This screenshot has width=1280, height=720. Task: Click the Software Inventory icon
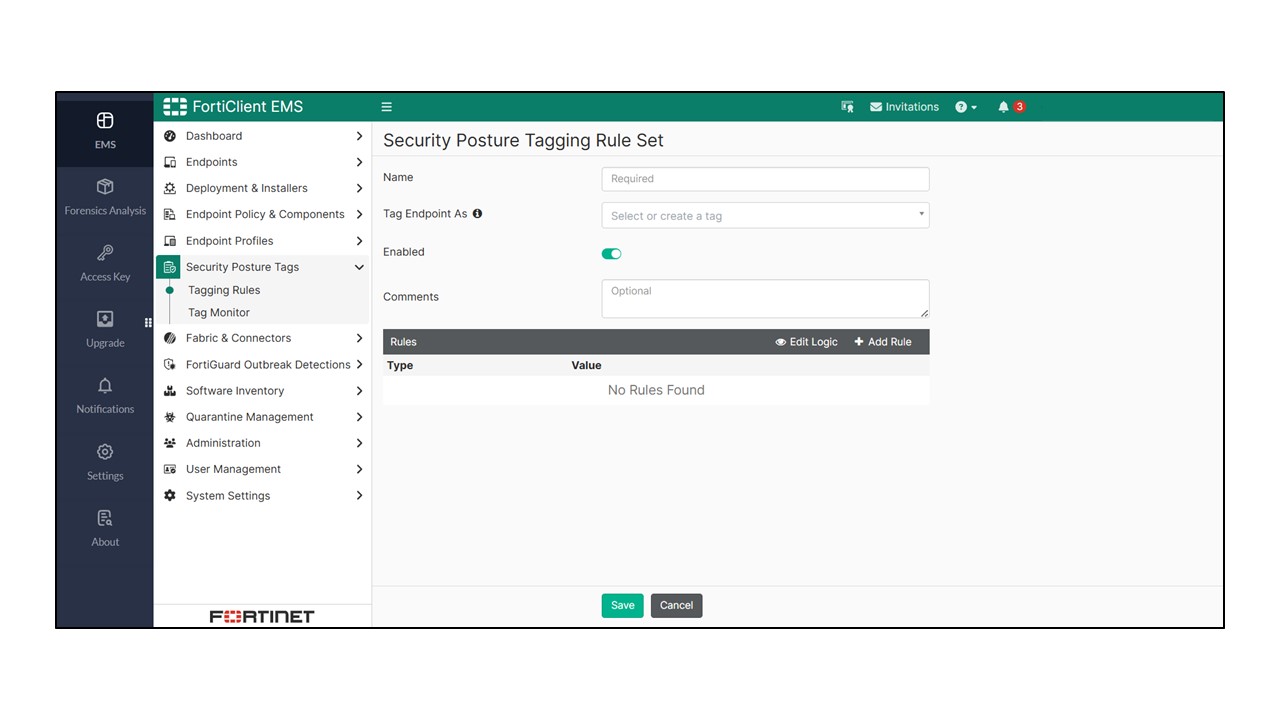170,391
